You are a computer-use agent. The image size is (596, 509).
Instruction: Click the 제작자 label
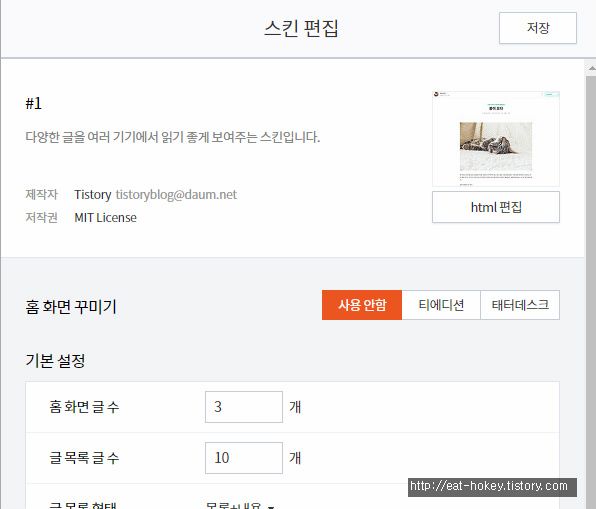tap(41, 195)
